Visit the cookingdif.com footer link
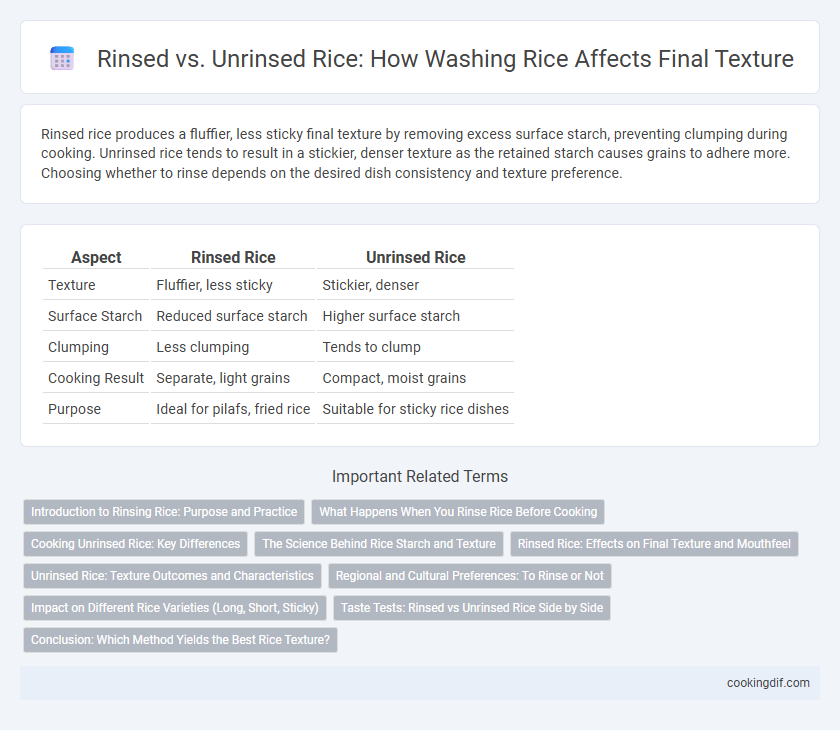 point(768,683)
